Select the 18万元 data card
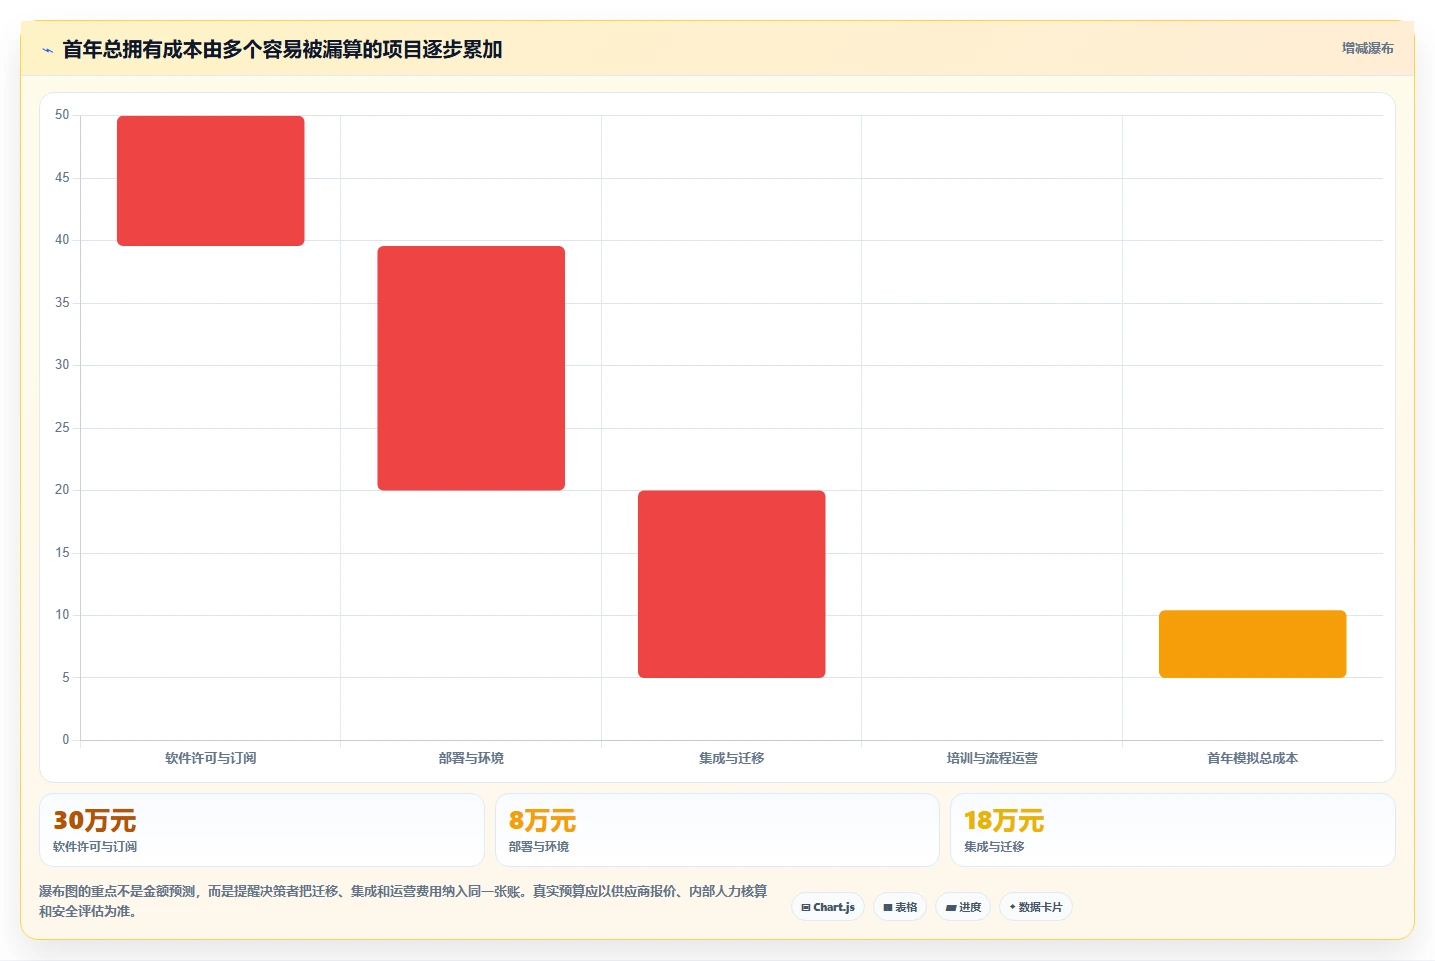This screenshot has width=1435, height=961. click(x=1172, y=830)
